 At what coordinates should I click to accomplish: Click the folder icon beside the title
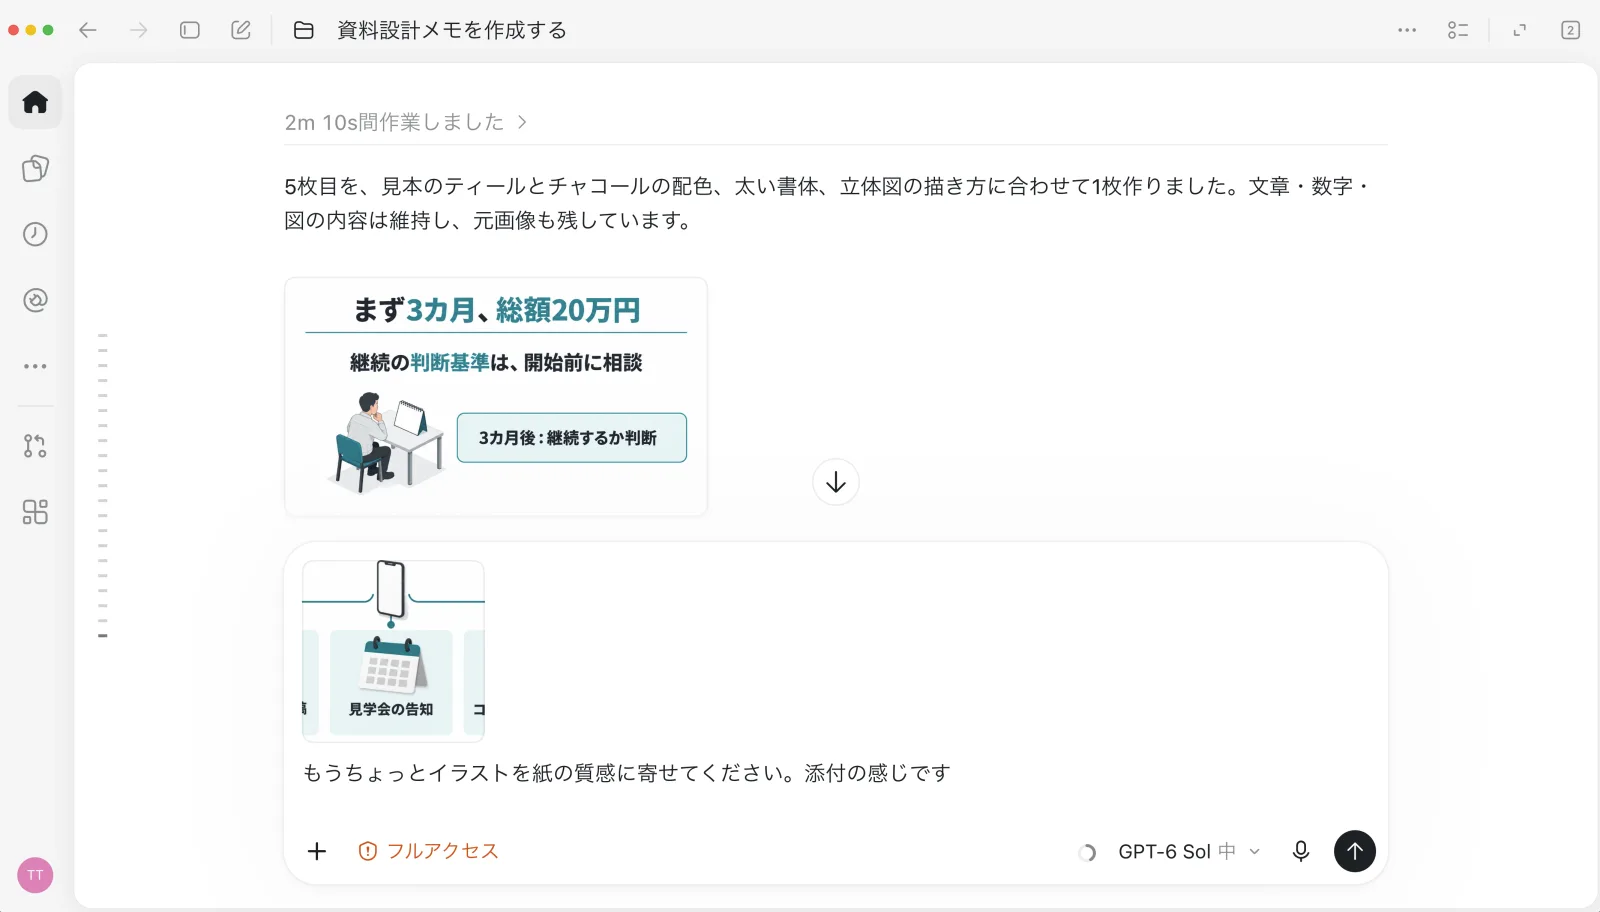coord(304,30)
